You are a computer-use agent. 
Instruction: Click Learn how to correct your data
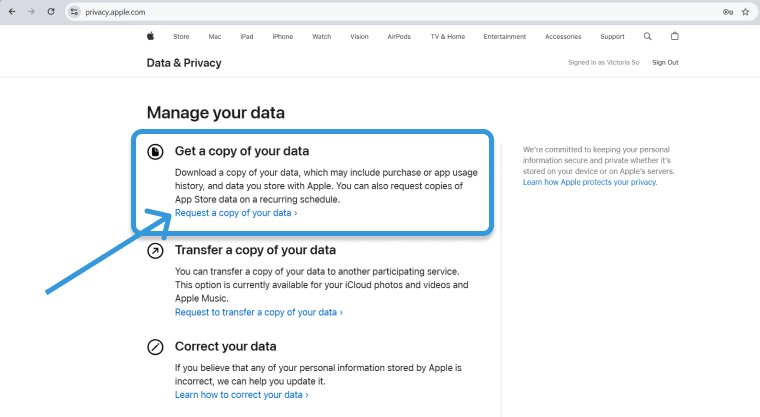pyautogui.click(x=242, y=395)
